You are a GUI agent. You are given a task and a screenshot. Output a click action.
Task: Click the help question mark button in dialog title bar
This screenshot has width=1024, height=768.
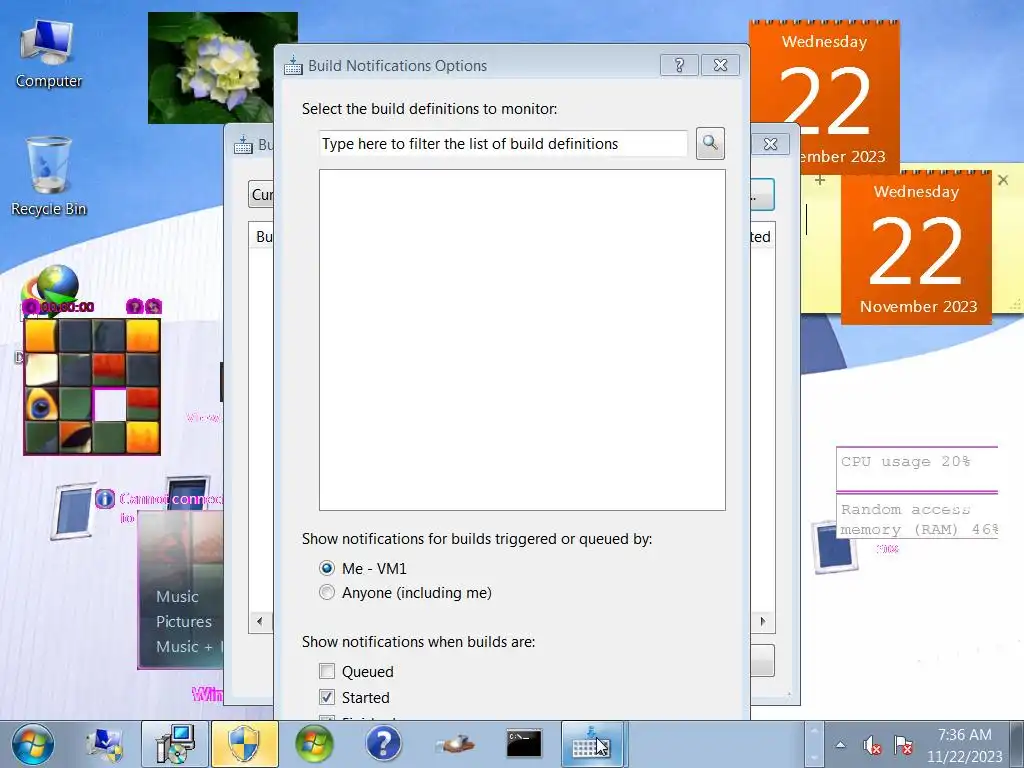point(679,65)
